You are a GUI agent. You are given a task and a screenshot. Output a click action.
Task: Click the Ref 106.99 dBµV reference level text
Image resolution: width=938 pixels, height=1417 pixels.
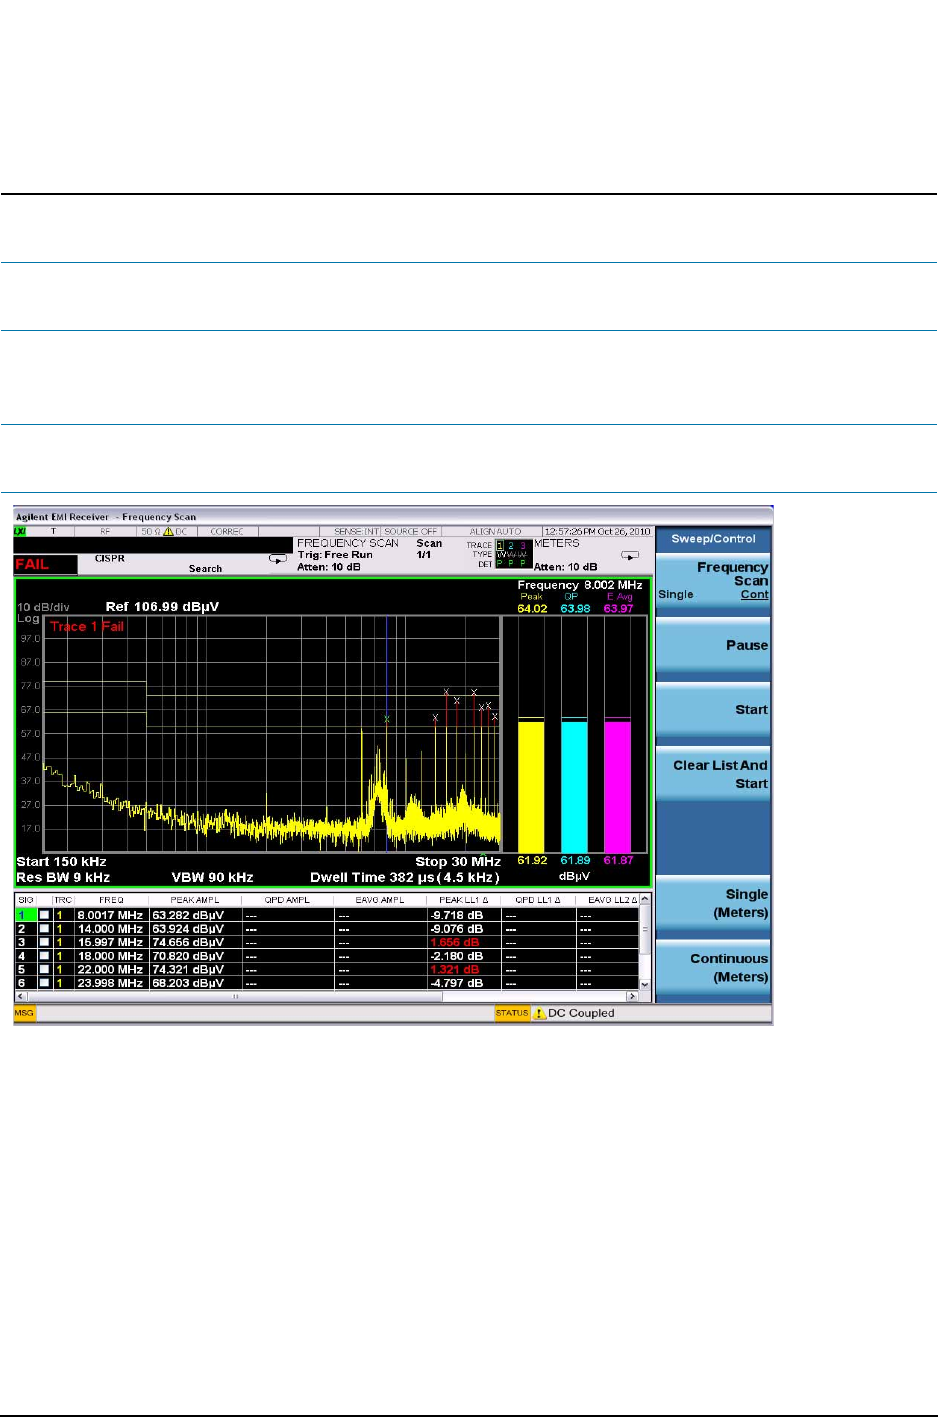click(x=162, y=607)
